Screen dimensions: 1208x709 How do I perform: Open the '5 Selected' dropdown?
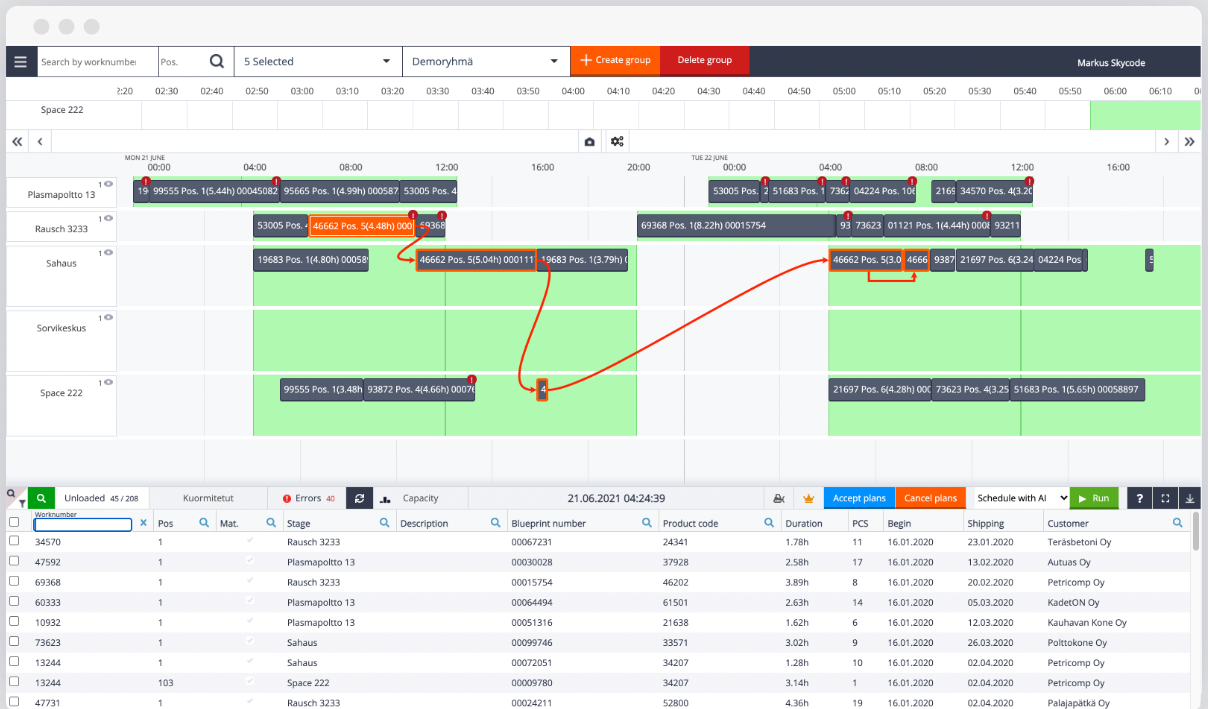(x=317, y=61)
